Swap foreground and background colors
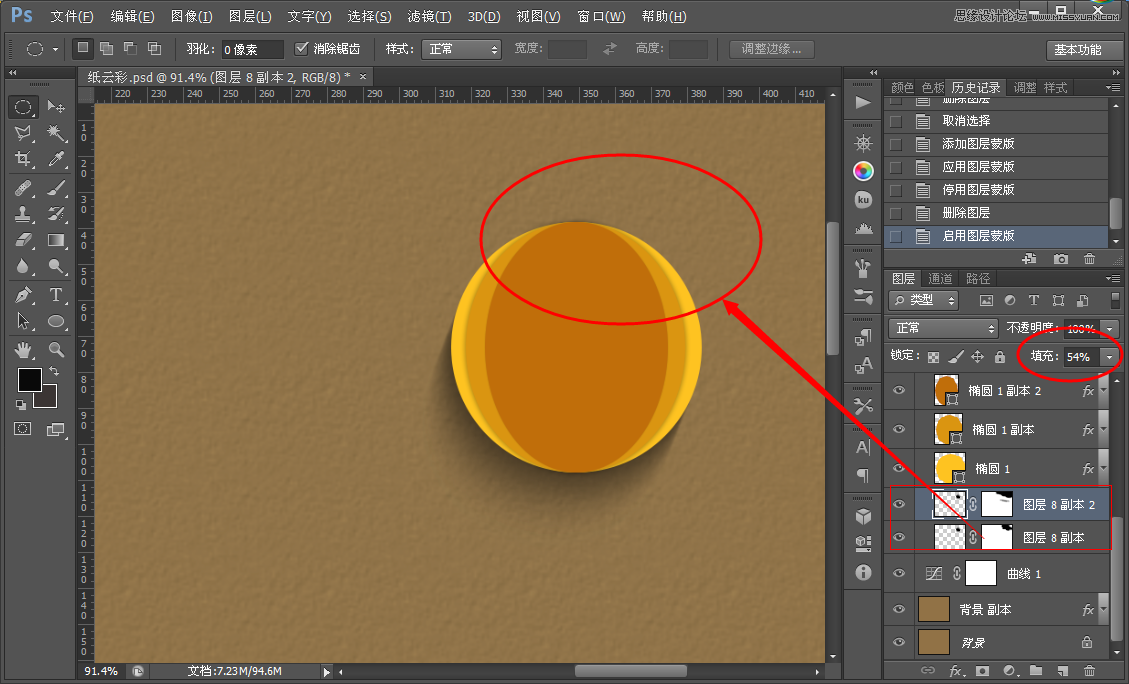1129x684 pixels. [54, 371]
